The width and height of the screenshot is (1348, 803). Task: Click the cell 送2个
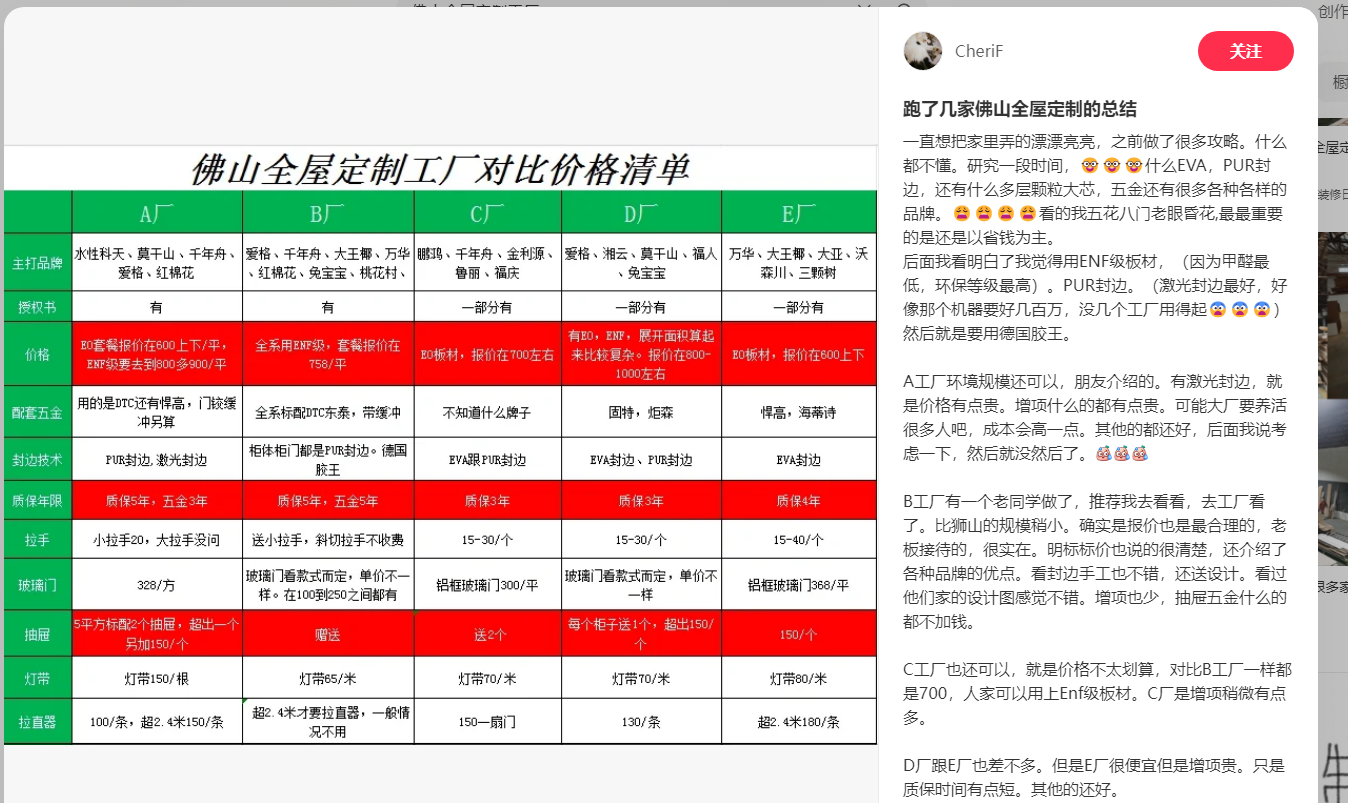coord(487,633)
